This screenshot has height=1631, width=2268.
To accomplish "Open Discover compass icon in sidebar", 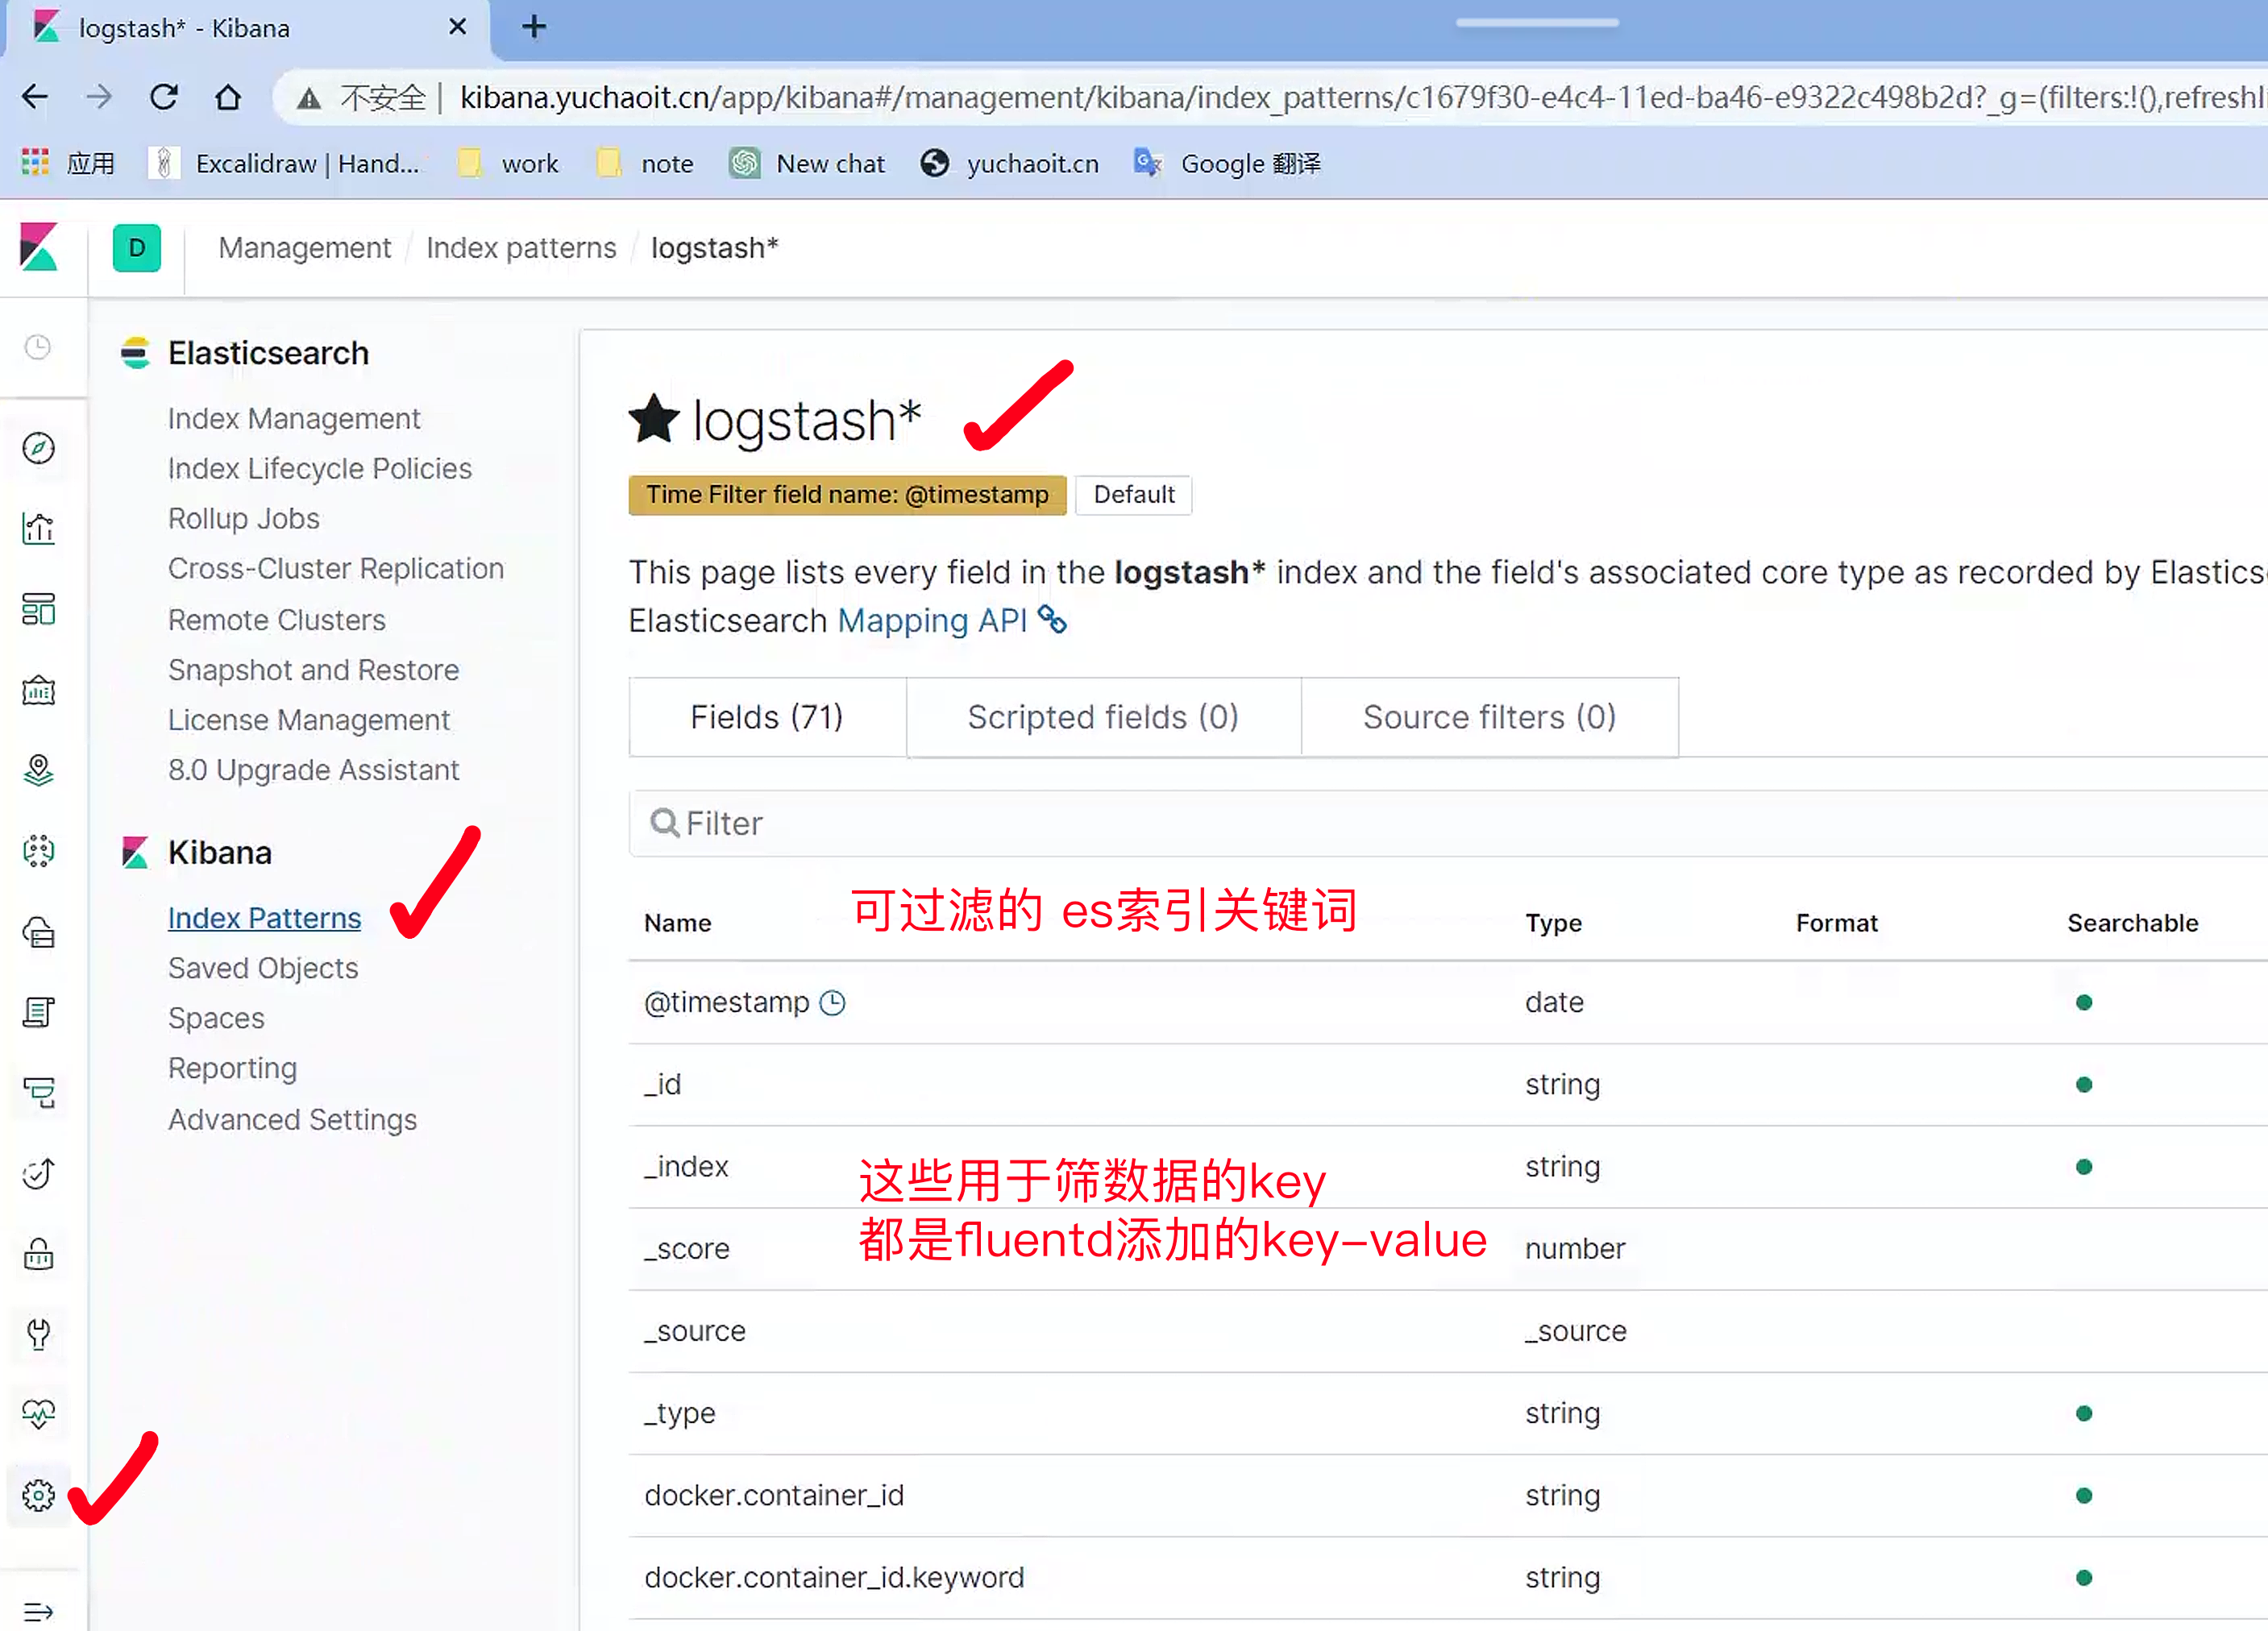I will (38, 448).
